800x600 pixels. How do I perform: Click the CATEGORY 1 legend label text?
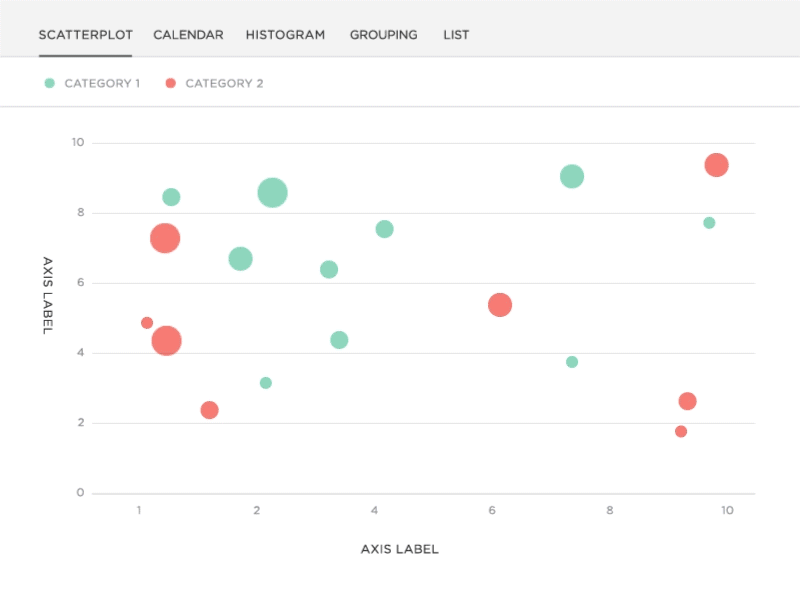(103, 84)
